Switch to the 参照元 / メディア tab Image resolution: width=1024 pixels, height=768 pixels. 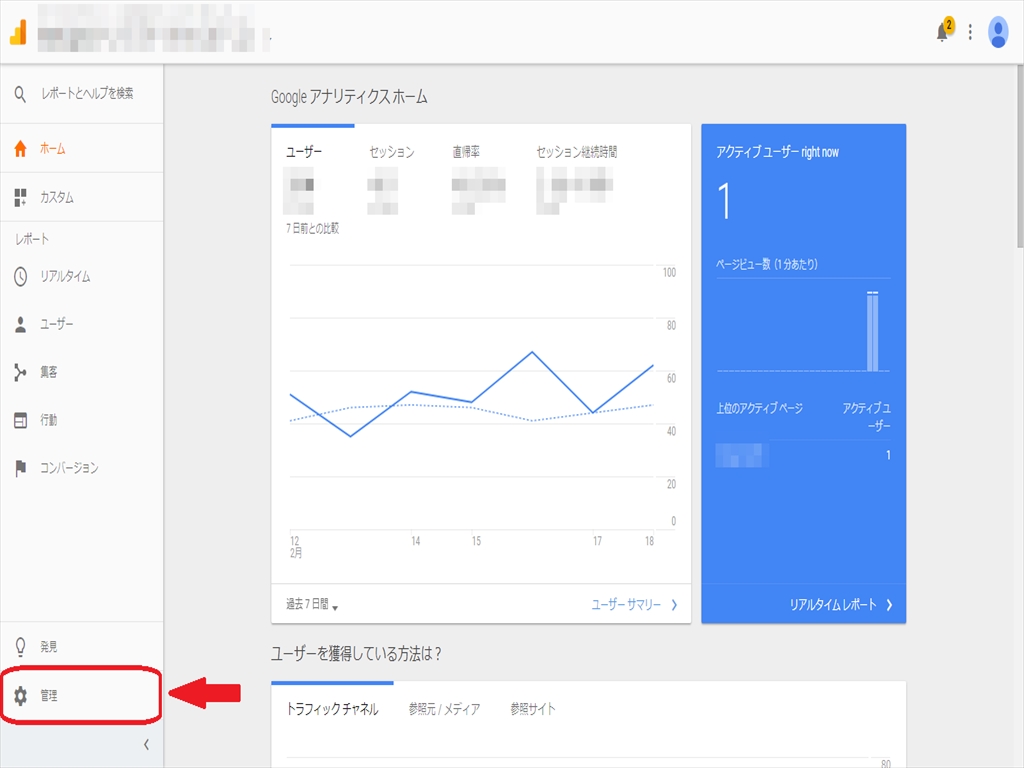[x=444, y=709]
